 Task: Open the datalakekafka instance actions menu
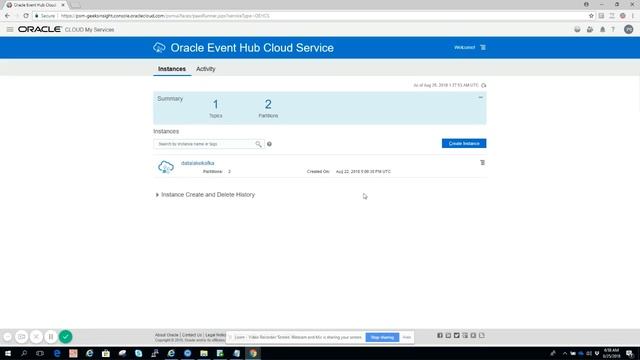click(482, 162)
